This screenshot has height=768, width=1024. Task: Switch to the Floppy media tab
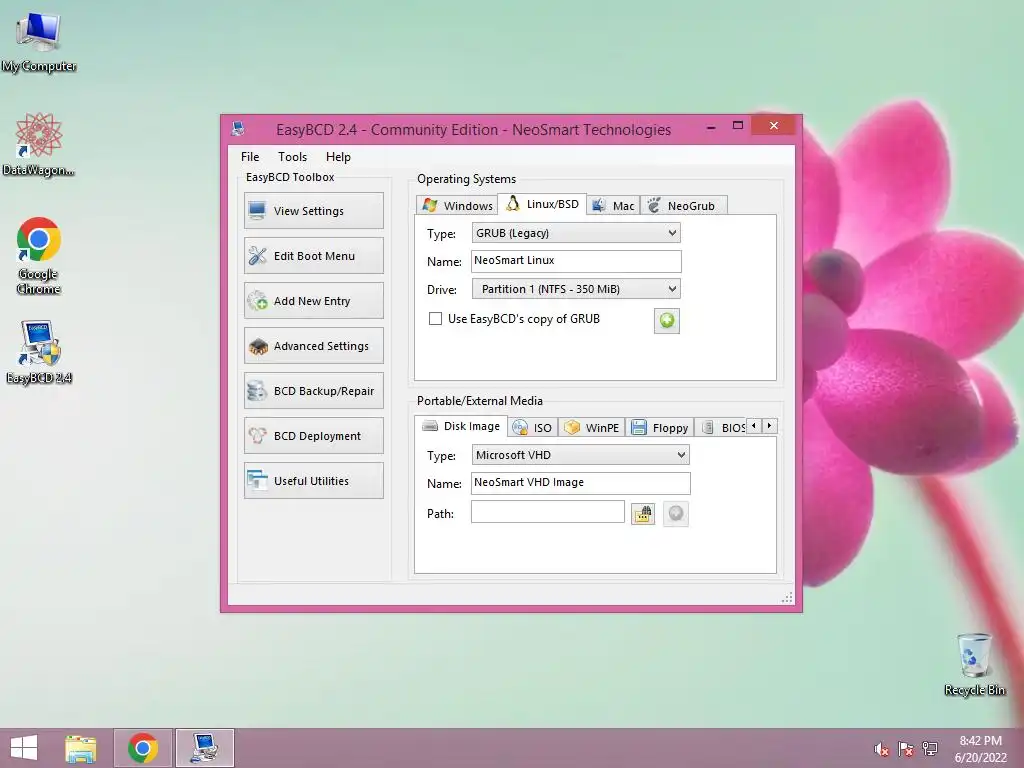click(660, 427)
